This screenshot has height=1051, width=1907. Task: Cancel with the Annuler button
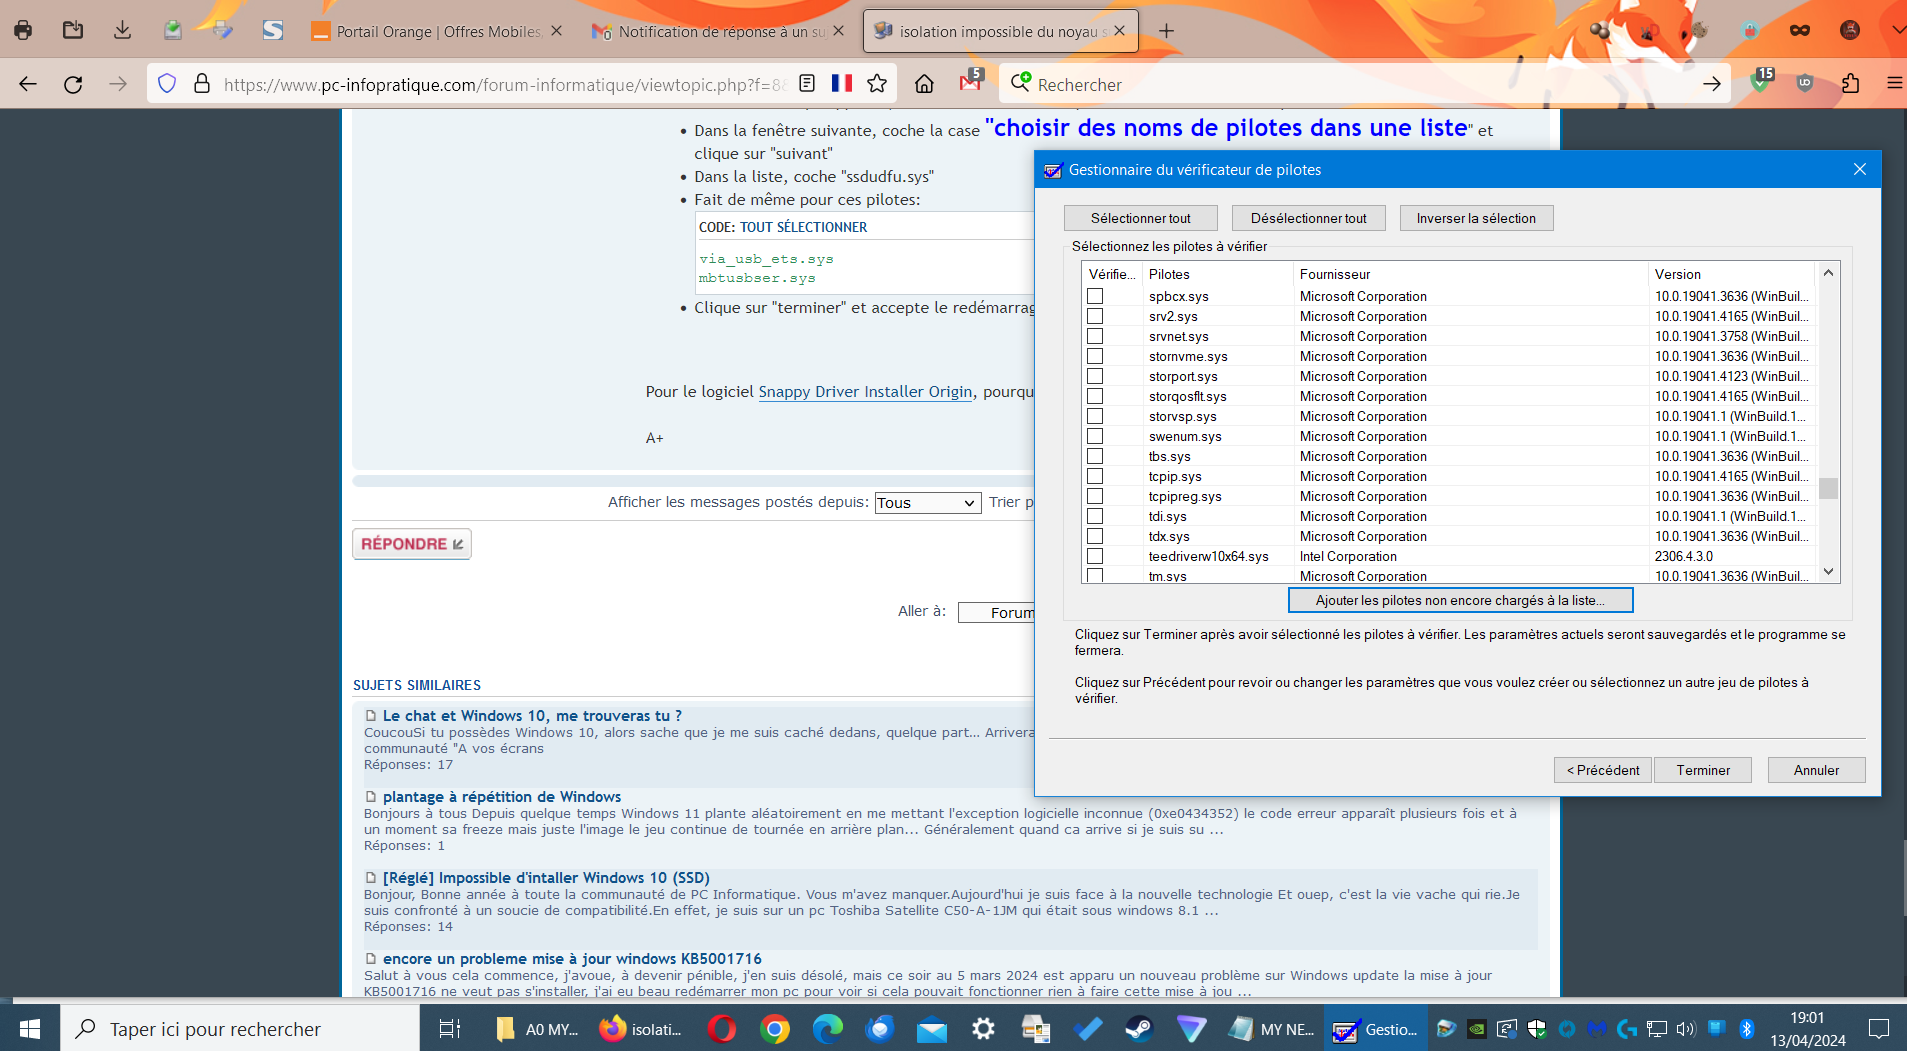1816,770
